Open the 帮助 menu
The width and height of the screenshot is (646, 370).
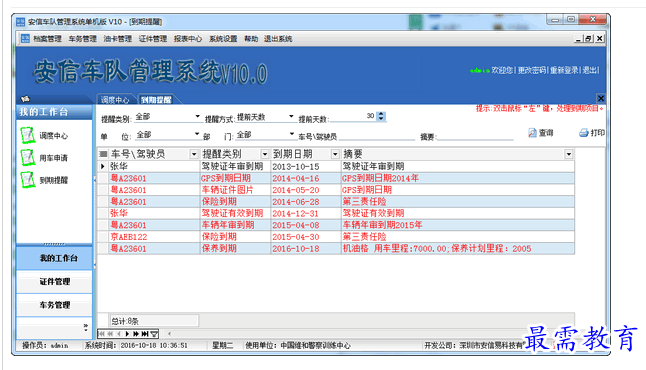coord(251,39)
